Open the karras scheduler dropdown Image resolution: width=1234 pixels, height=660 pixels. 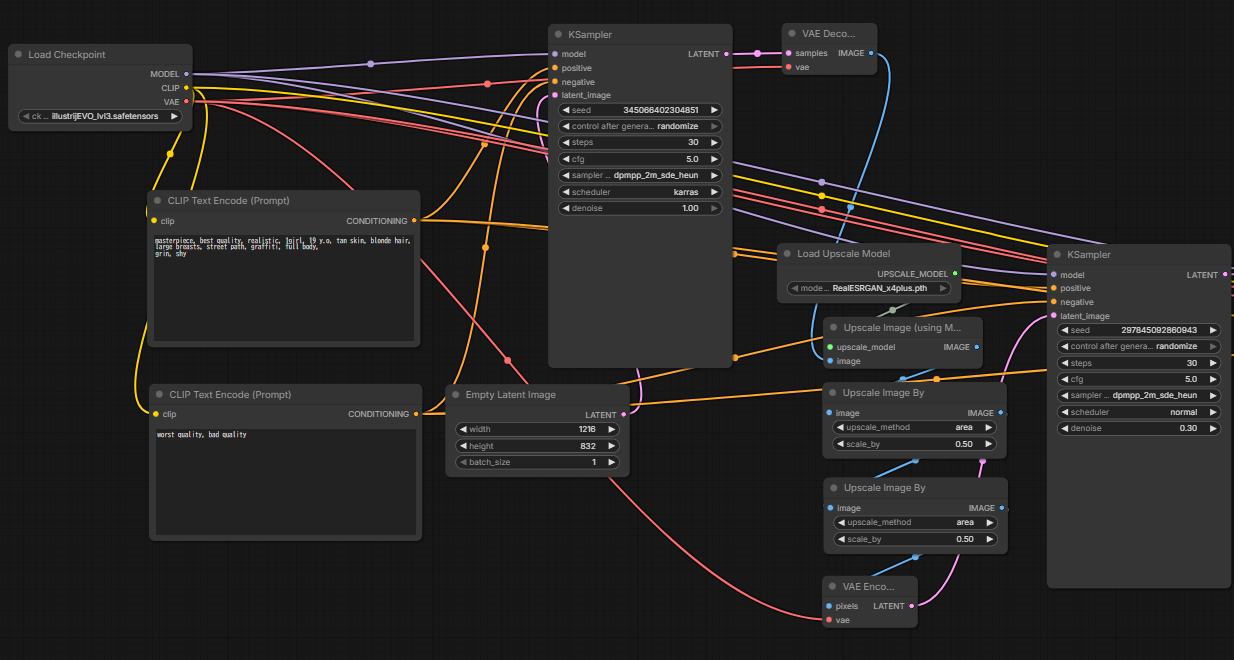(x=640, y=192)
